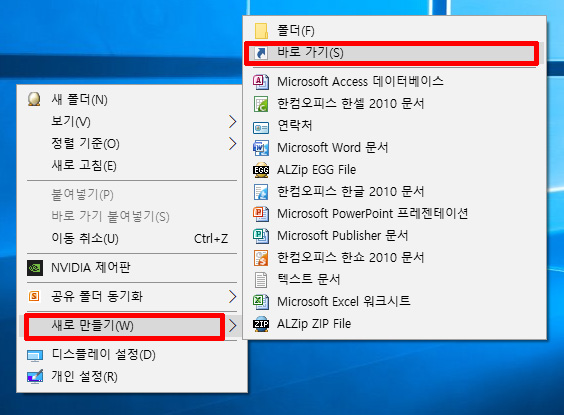Click the NVIDIA logo icon in the context menu

click(35, 268)
